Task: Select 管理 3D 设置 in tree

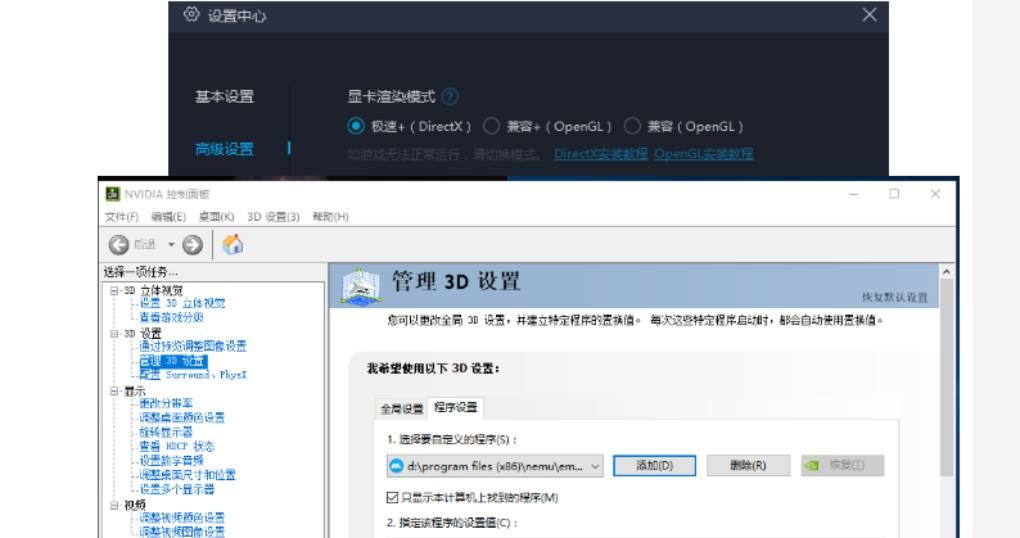Action: tap(173, 360)
